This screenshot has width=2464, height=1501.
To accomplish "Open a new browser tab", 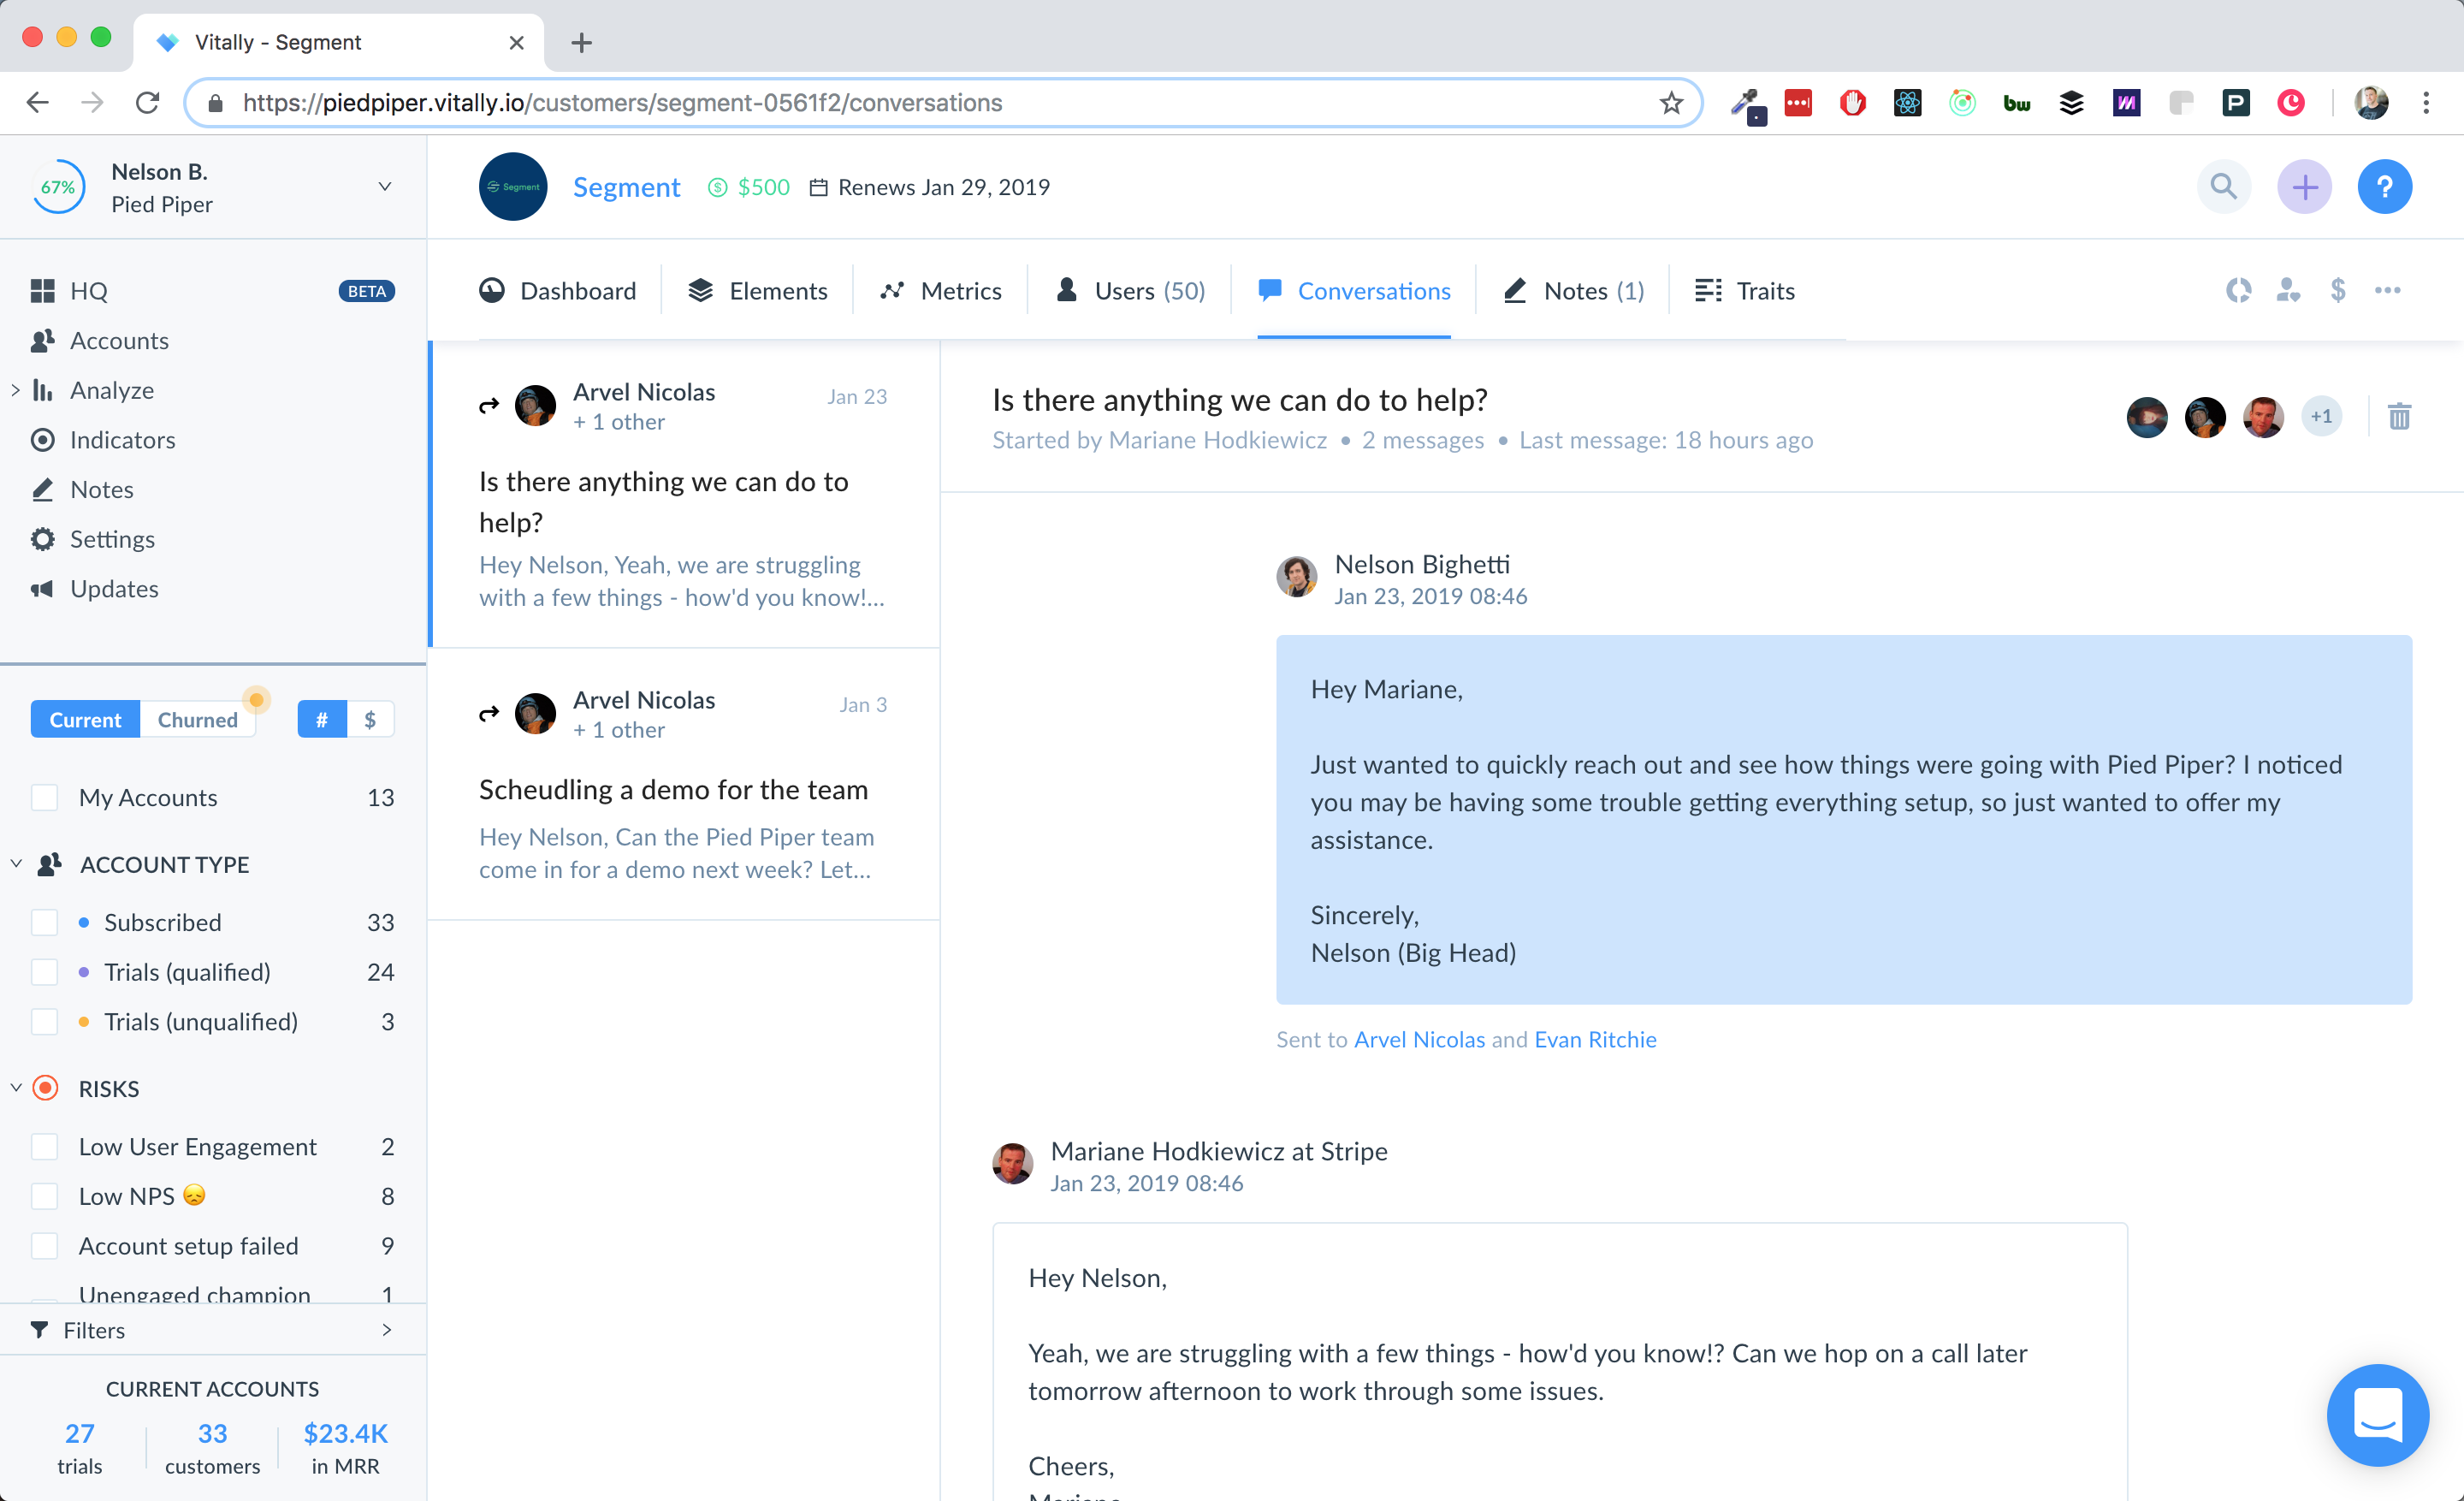I will pyautogui.click(x=581, y=42).
